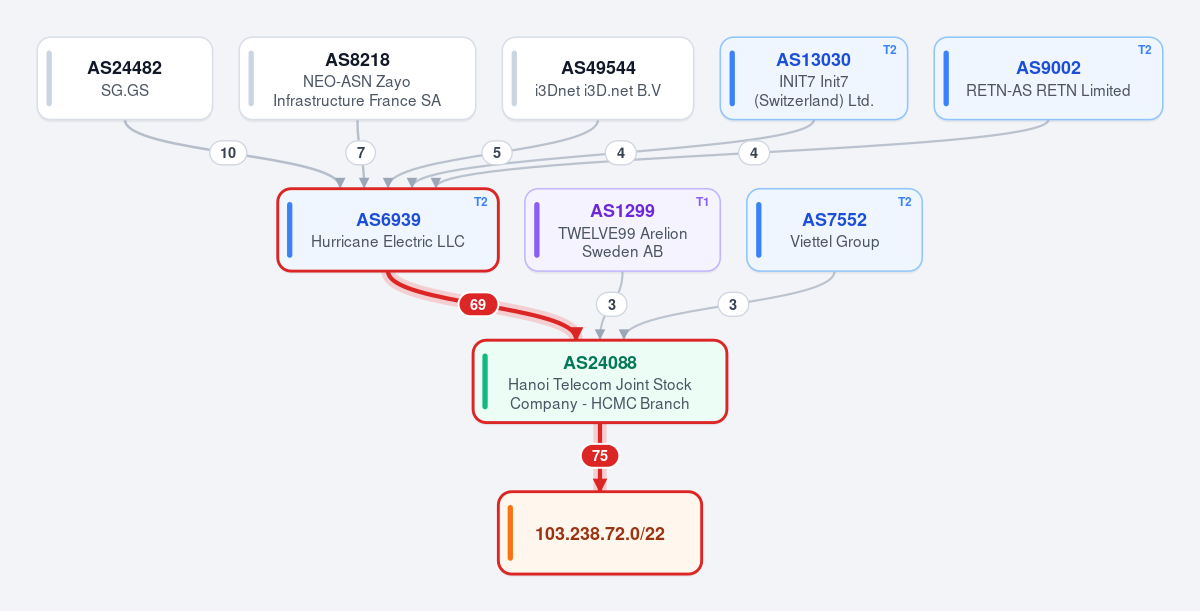Click the T2 tier badge on AS13030
This screenshot has height=611, width=1200.
[889, 50]
